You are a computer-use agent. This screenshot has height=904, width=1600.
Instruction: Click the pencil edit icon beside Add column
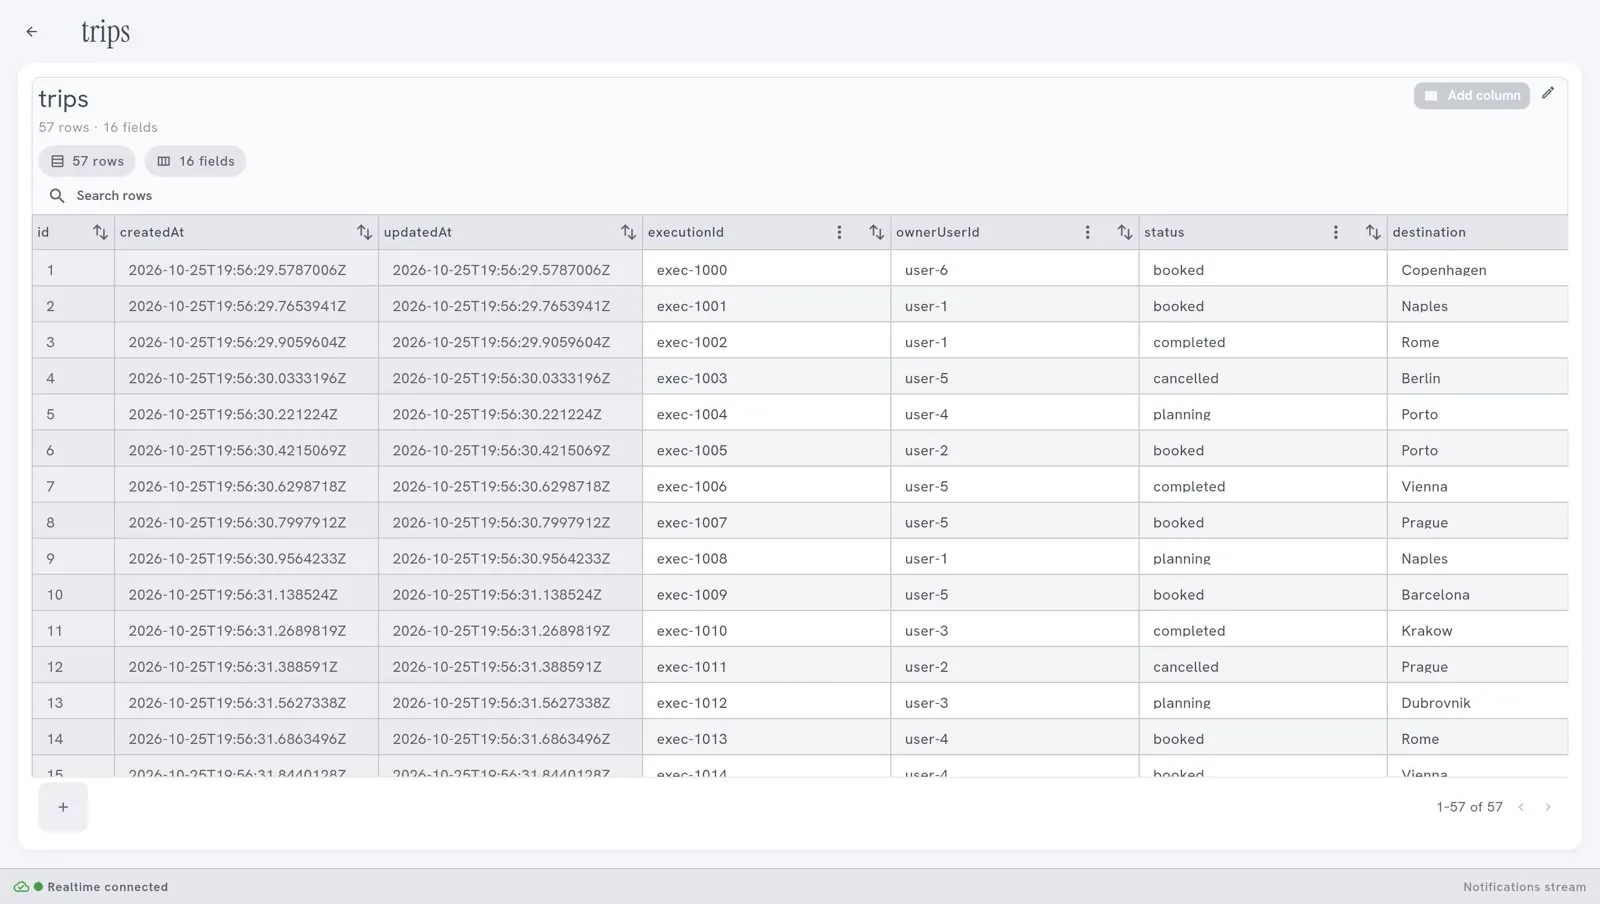click(x=1548, y=93)
